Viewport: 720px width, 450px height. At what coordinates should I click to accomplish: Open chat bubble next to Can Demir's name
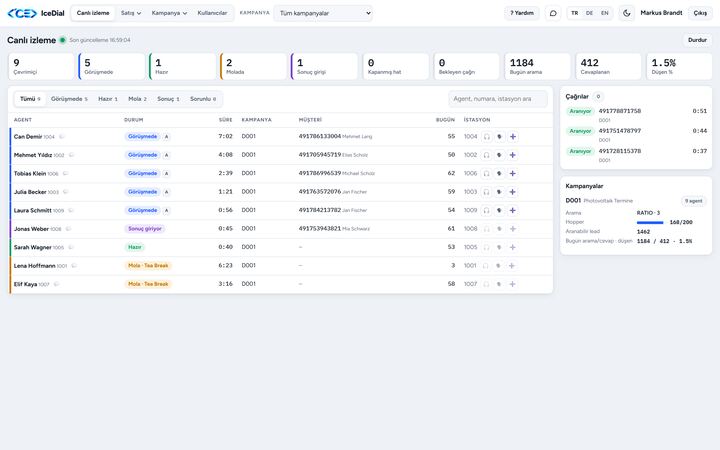click(x=62, y=136)
